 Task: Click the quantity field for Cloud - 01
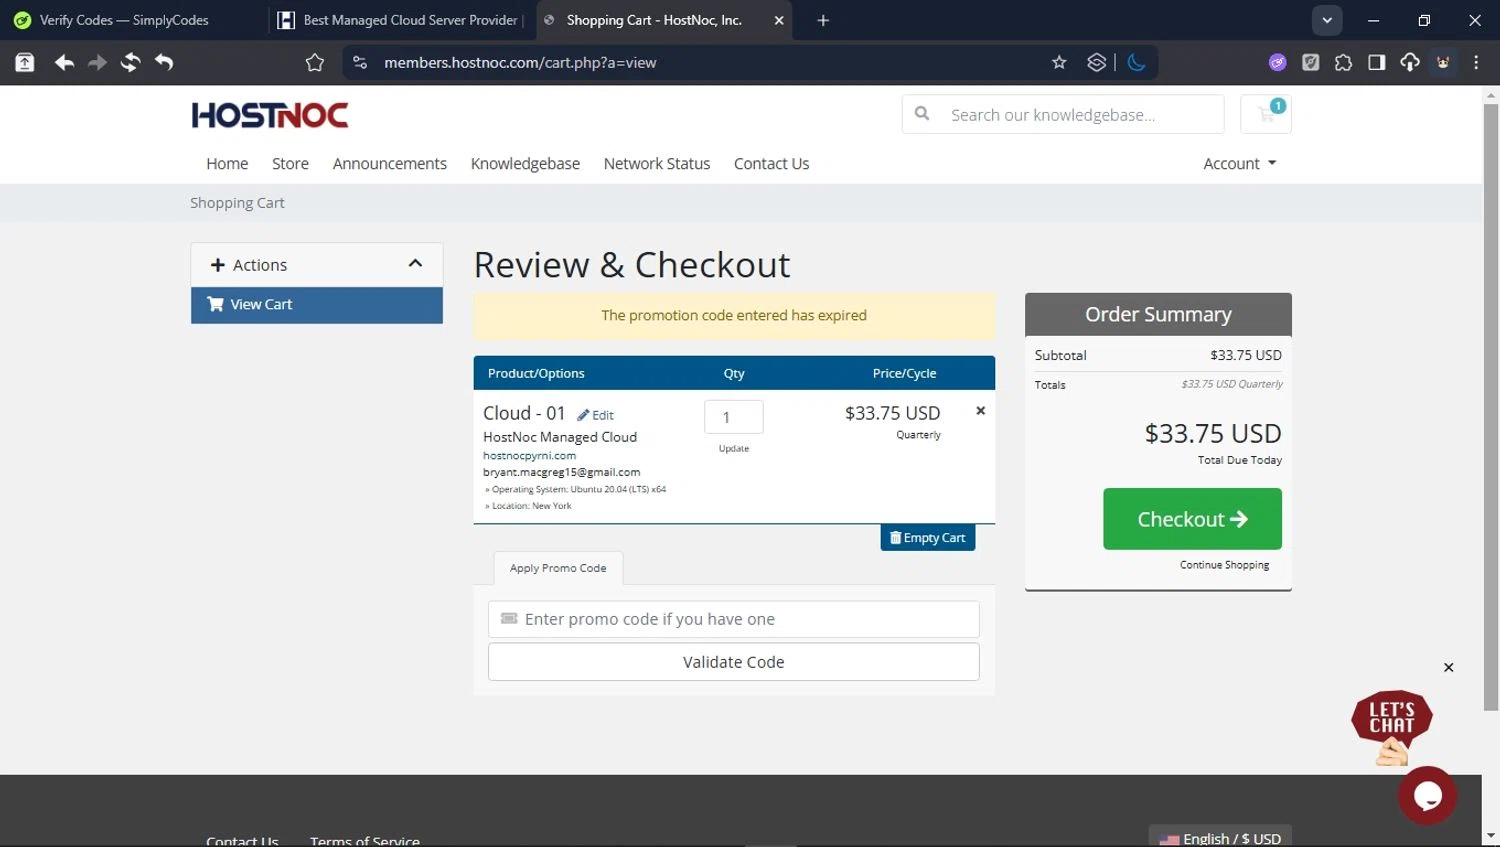coord(734,417)
